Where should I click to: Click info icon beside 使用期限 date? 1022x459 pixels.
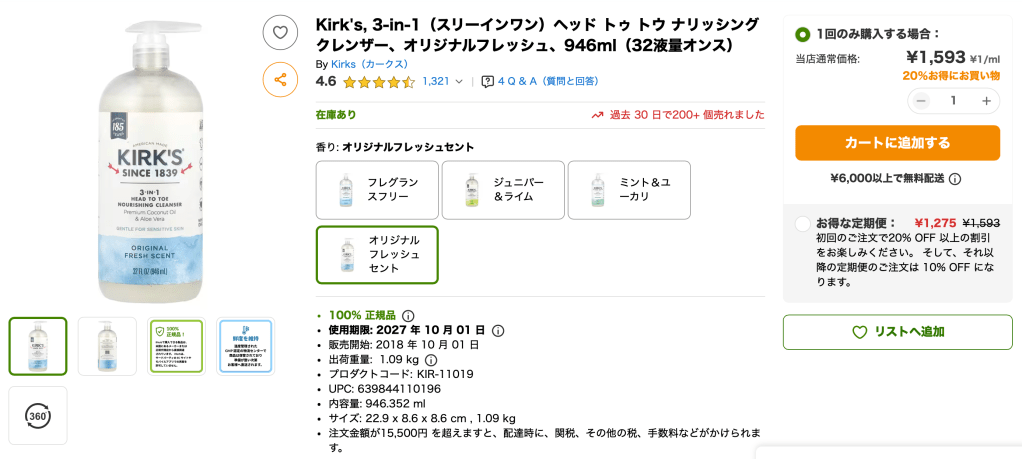(498, 331)
